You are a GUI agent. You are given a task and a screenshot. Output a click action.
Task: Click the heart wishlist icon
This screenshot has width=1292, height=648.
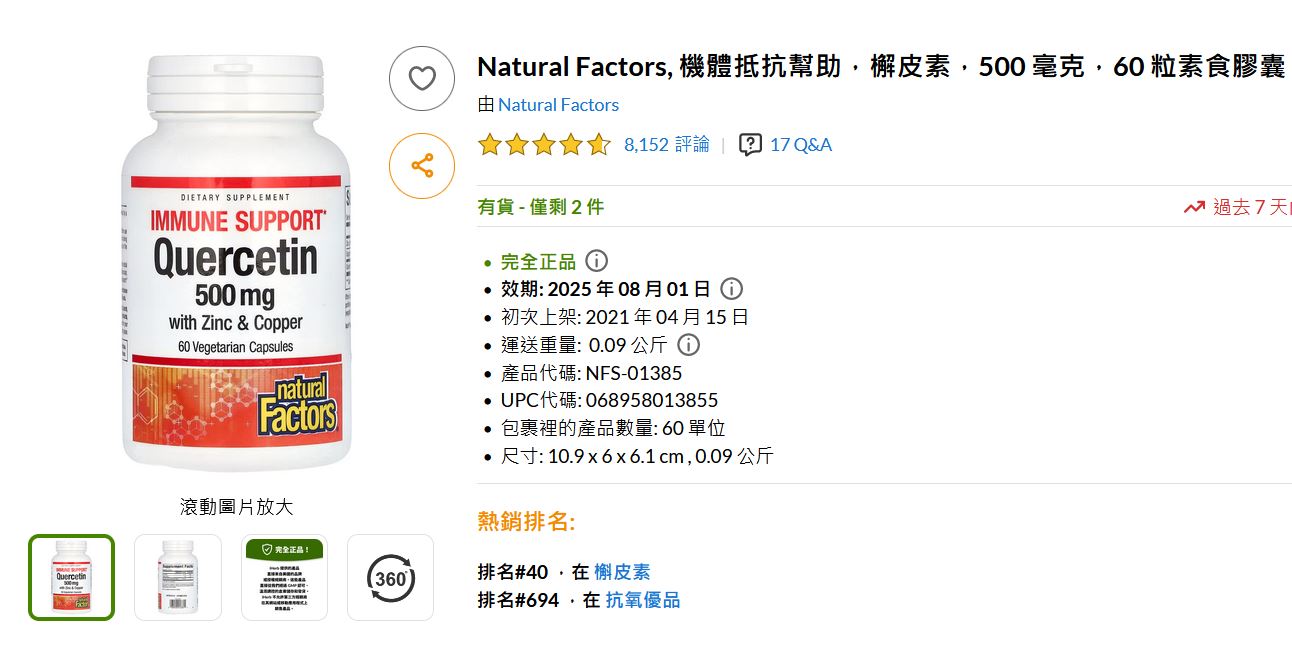point(422,78)
